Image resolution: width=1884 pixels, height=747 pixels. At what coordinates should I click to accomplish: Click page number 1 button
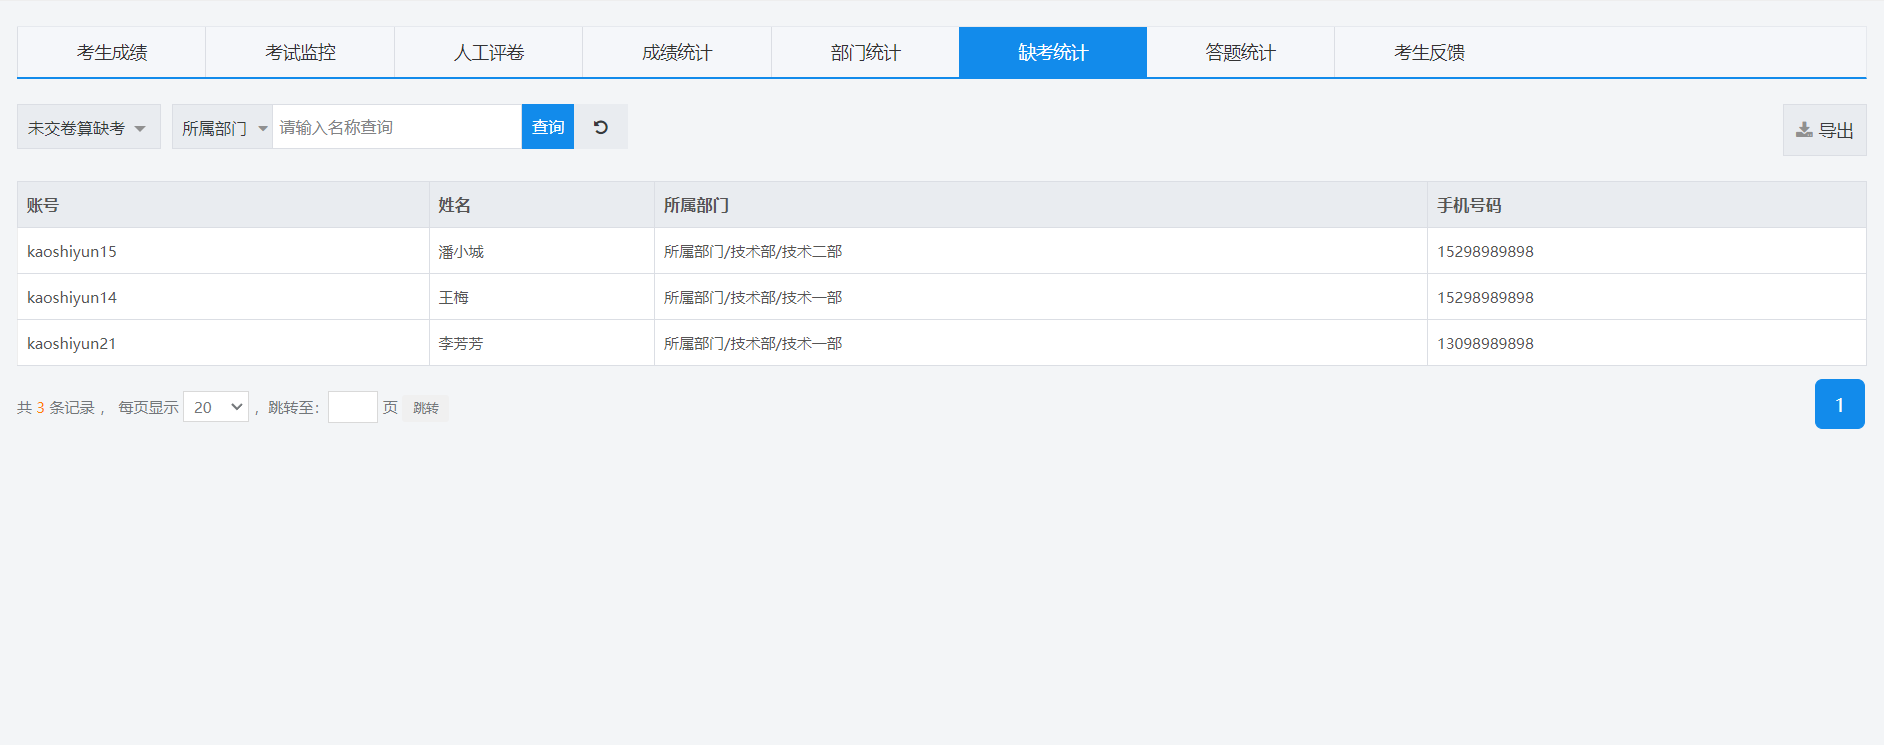coord(1839,405)
